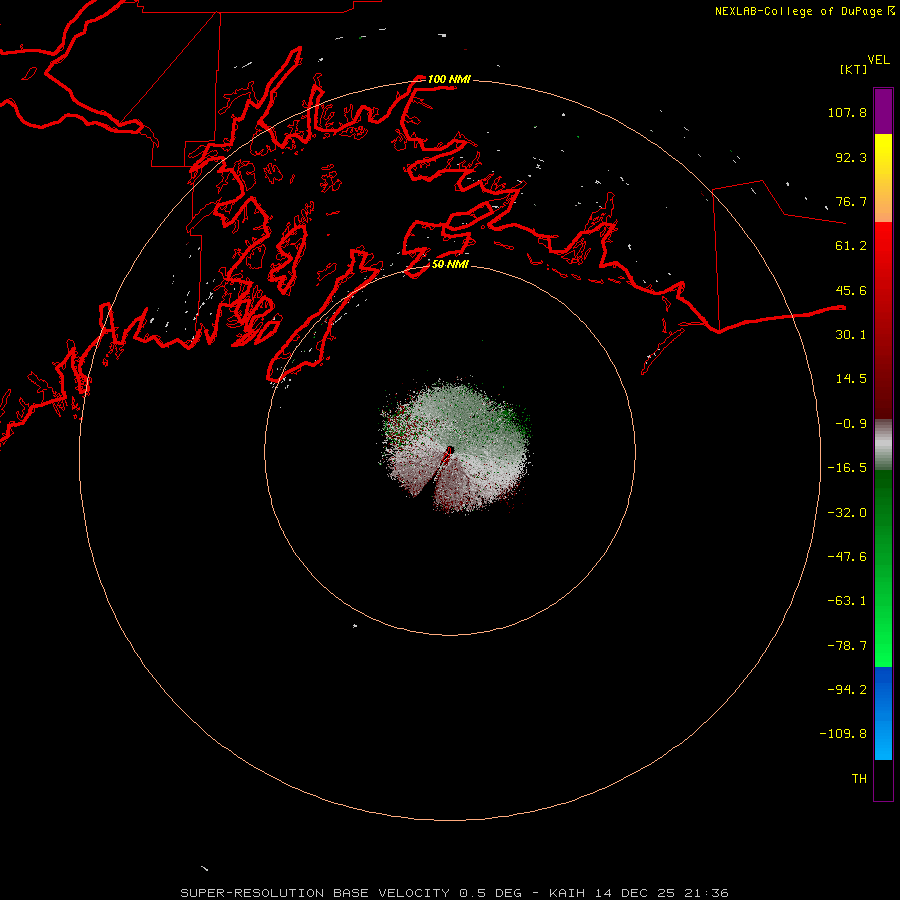
Task: Click the NEXLAB-College of DuPage credit text
Action: click(798, 11)
